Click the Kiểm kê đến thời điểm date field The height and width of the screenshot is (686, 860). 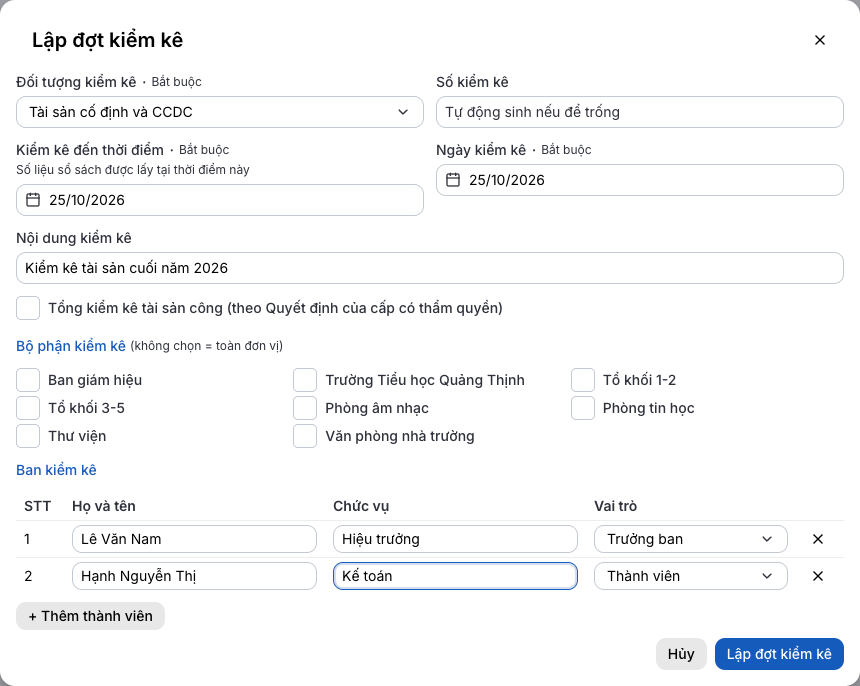coord(219,200)
